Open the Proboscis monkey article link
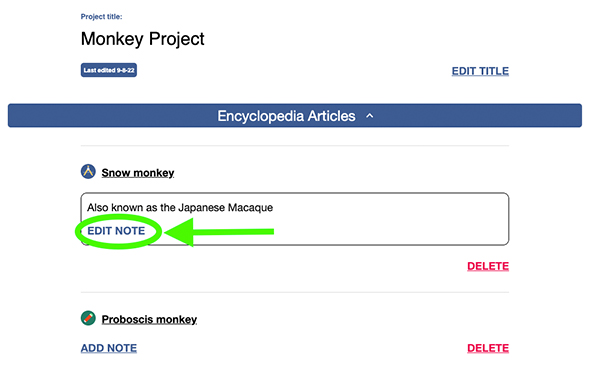 149,319
